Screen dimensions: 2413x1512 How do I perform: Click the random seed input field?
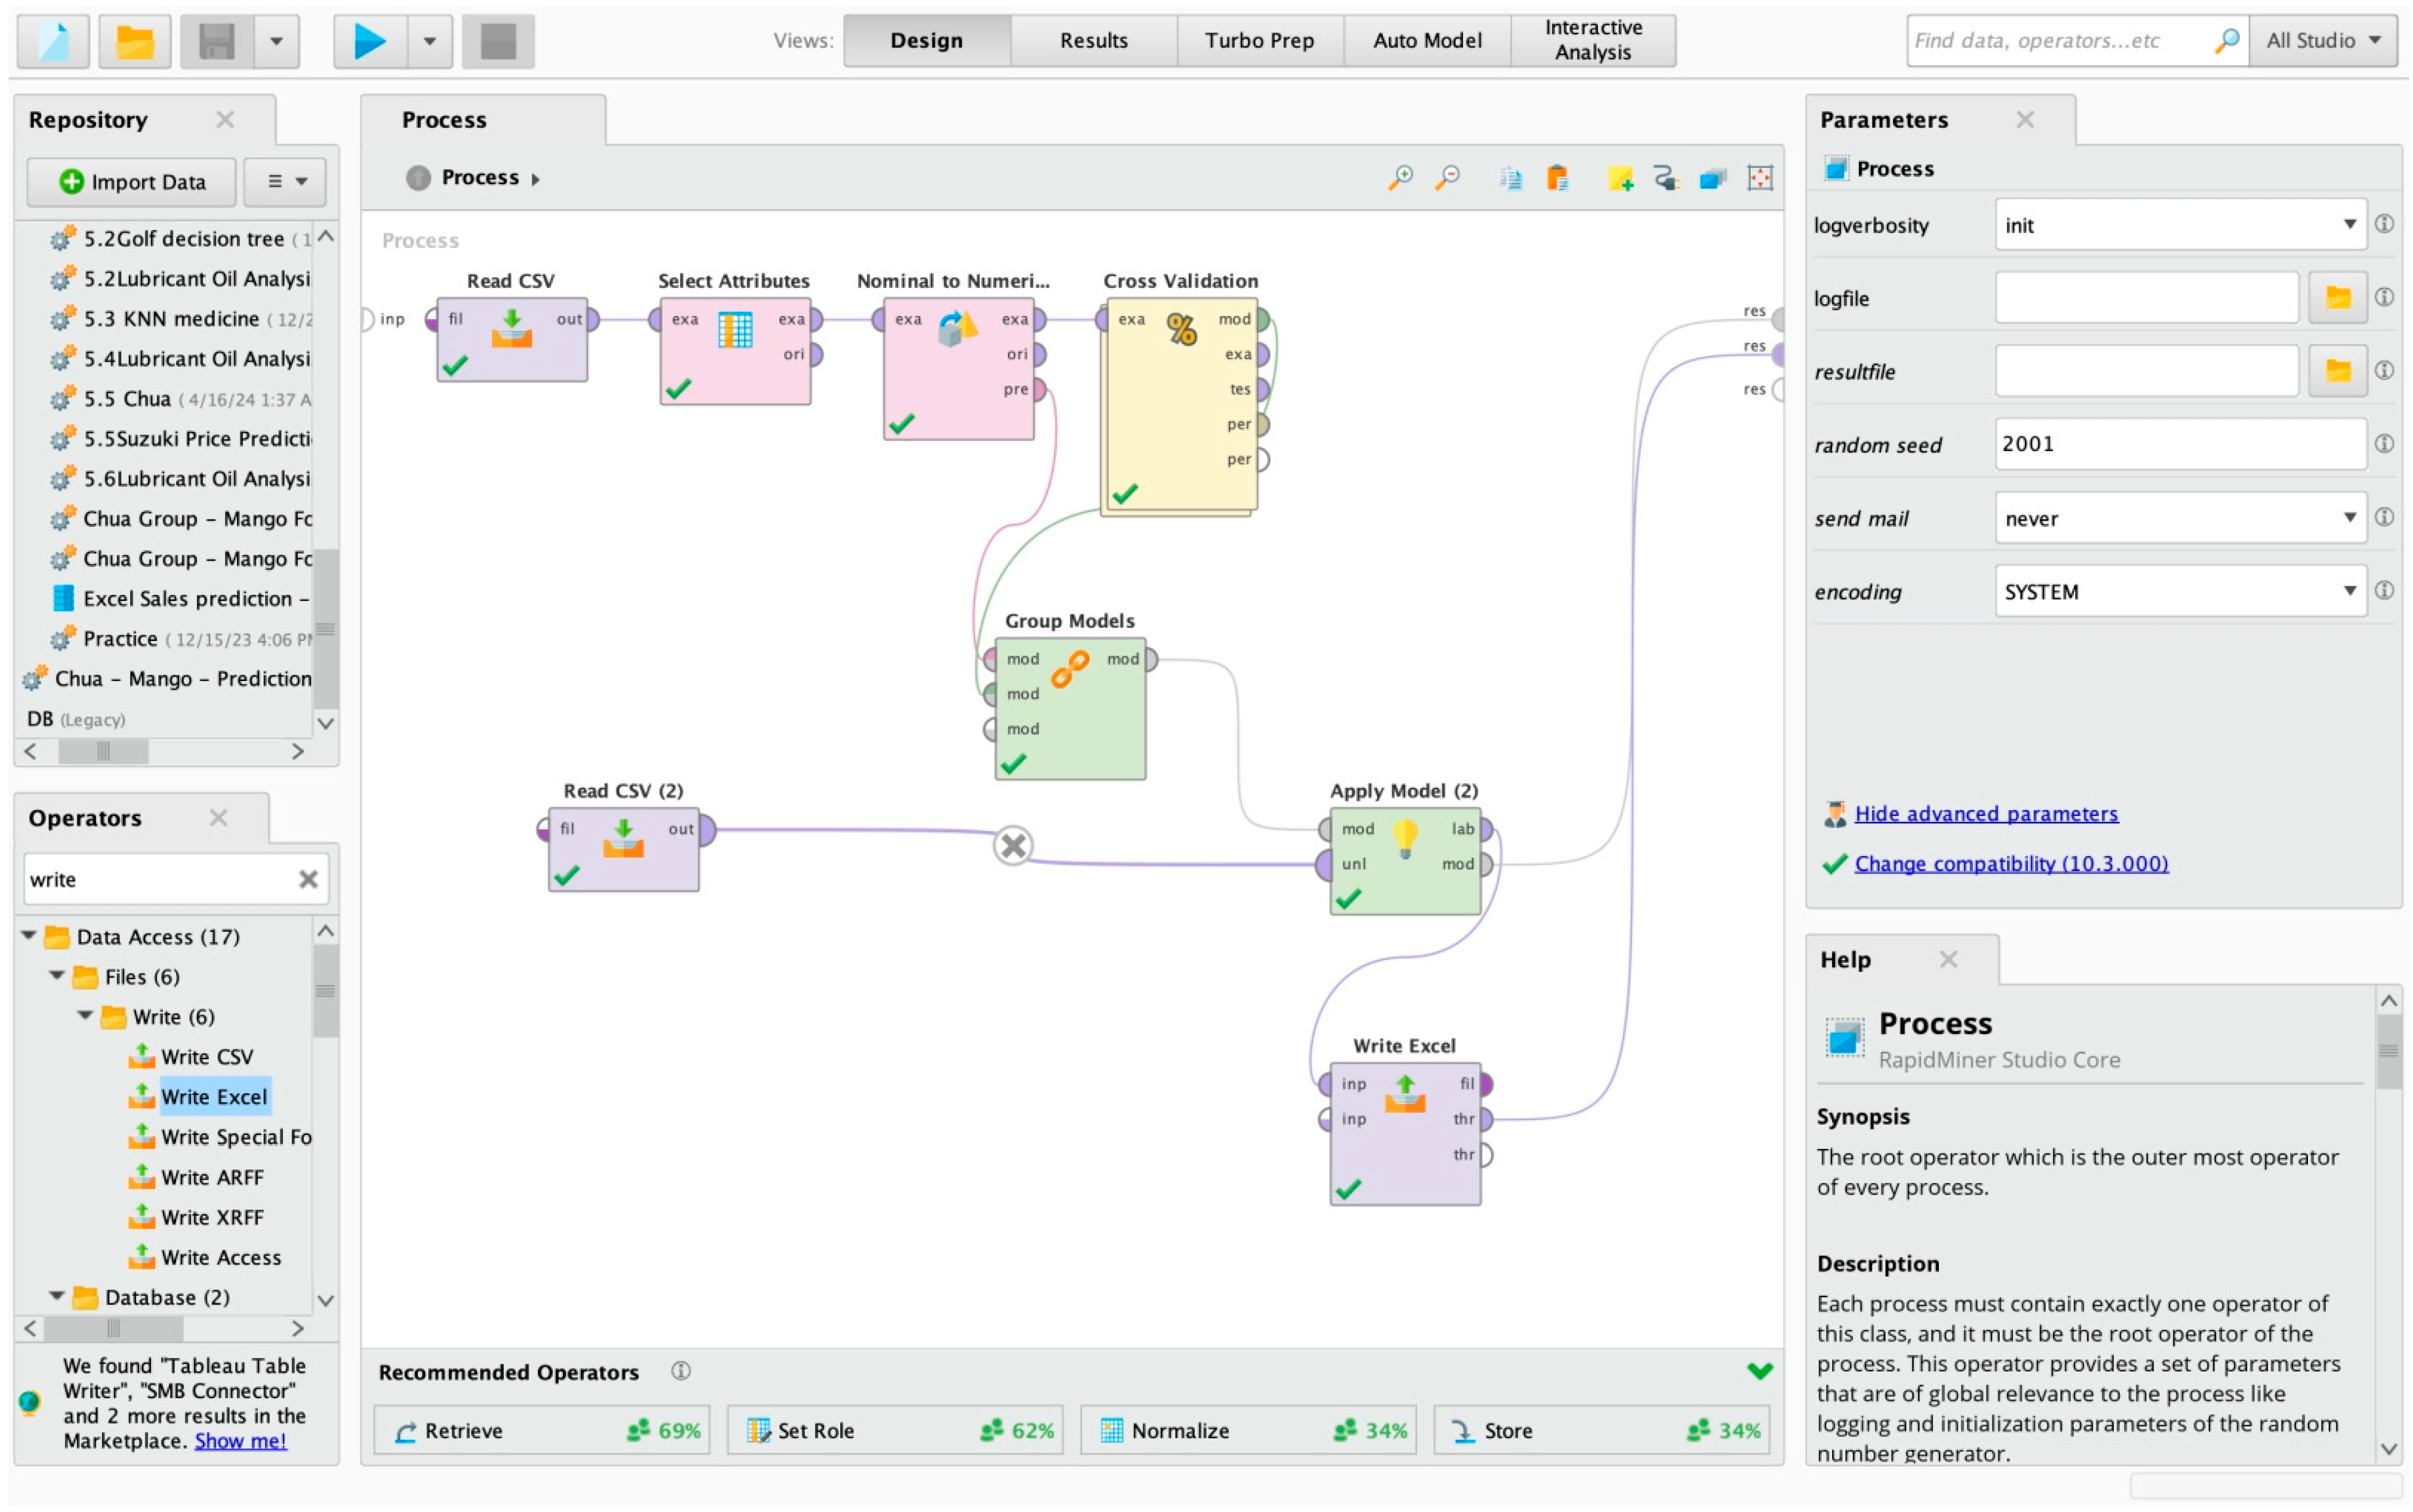click(2179, 444)
